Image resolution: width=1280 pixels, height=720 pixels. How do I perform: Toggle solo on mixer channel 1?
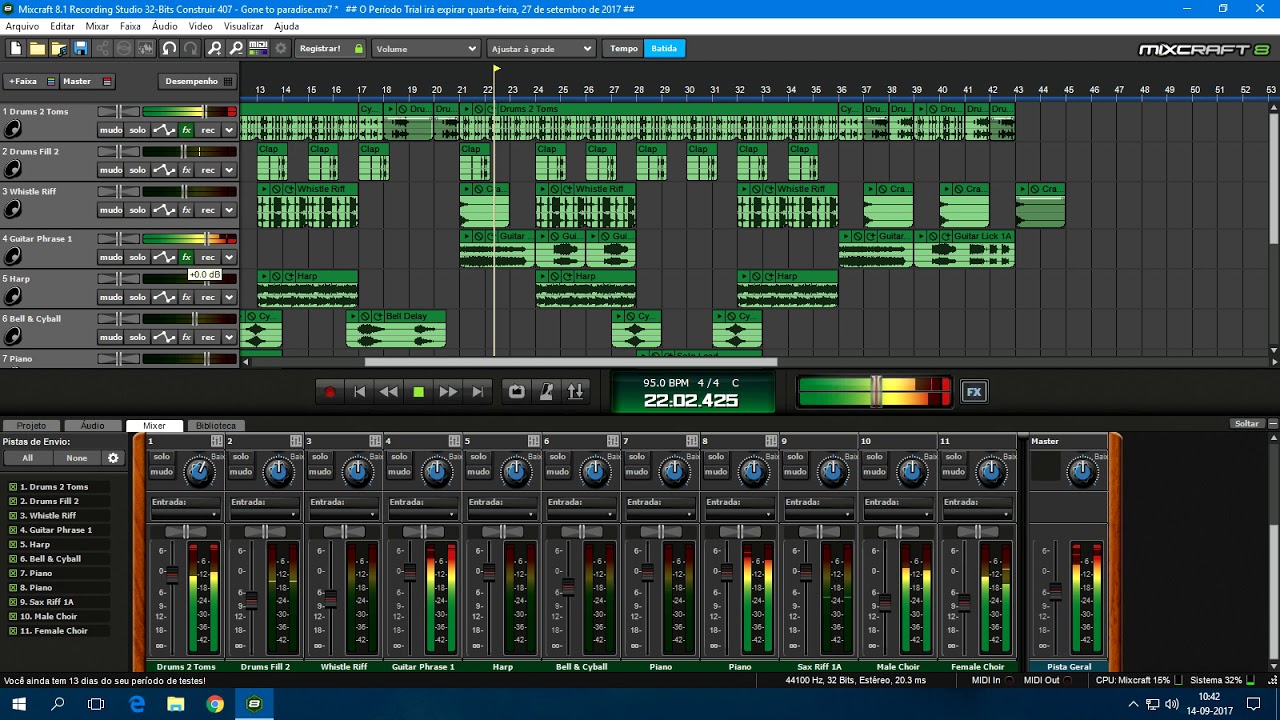tap(162, 457)
